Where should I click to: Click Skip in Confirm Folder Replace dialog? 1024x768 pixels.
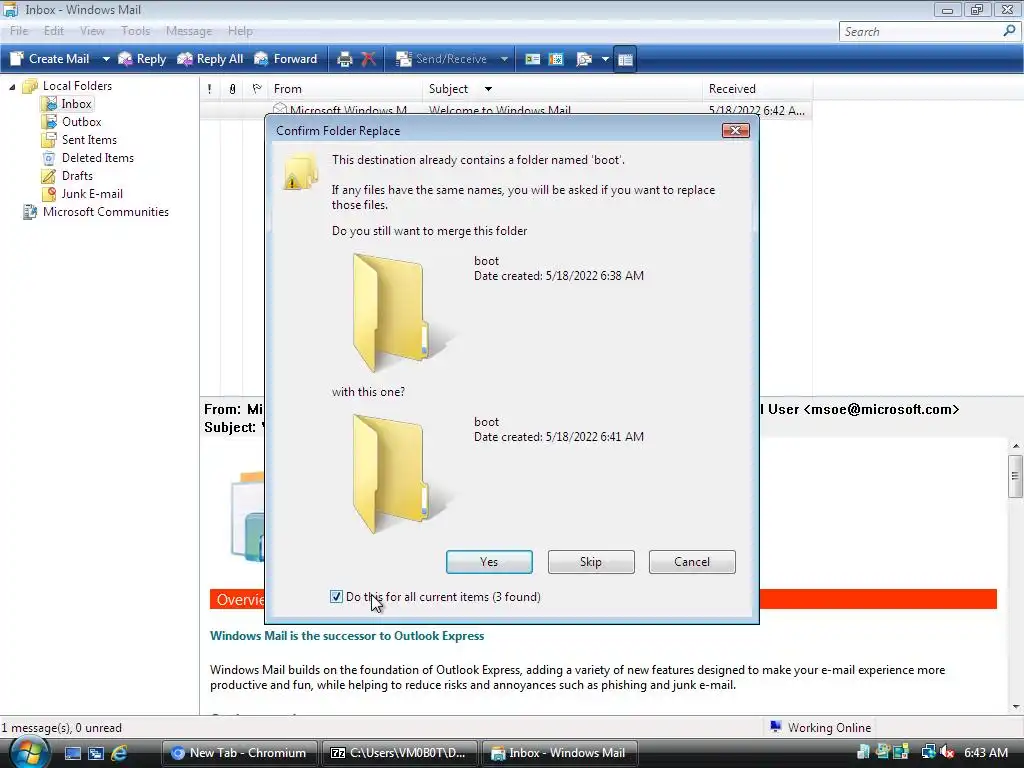pyautogui.click(x=591, y=562)
